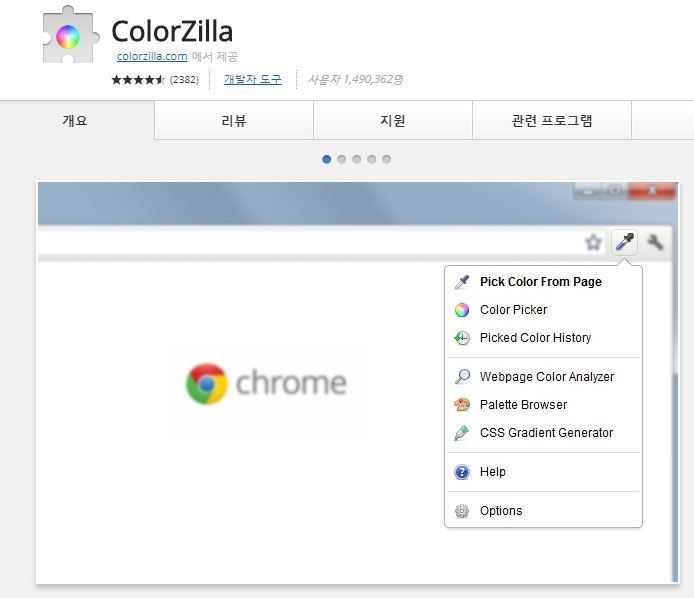
Task: Click the bookmark star icon in address bar
Action: pyautogui.click(x=593, y=242)
